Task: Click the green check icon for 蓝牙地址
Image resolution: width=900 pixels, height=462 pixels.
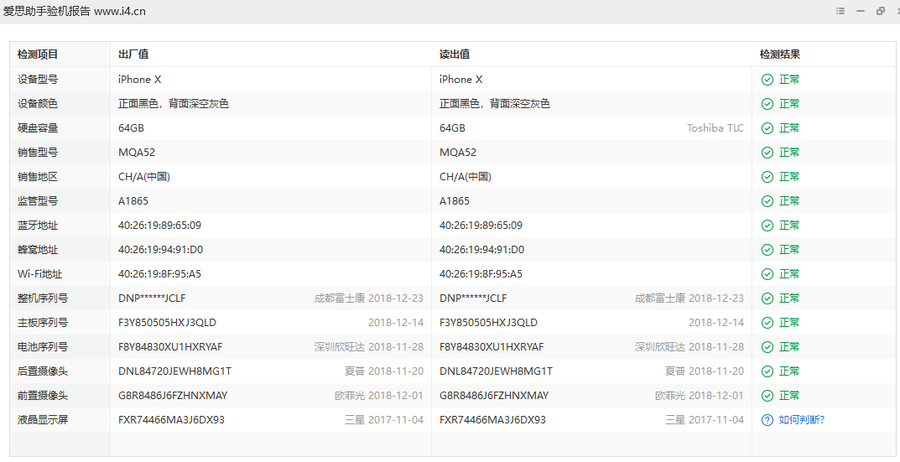Action: tap(767, 225)
